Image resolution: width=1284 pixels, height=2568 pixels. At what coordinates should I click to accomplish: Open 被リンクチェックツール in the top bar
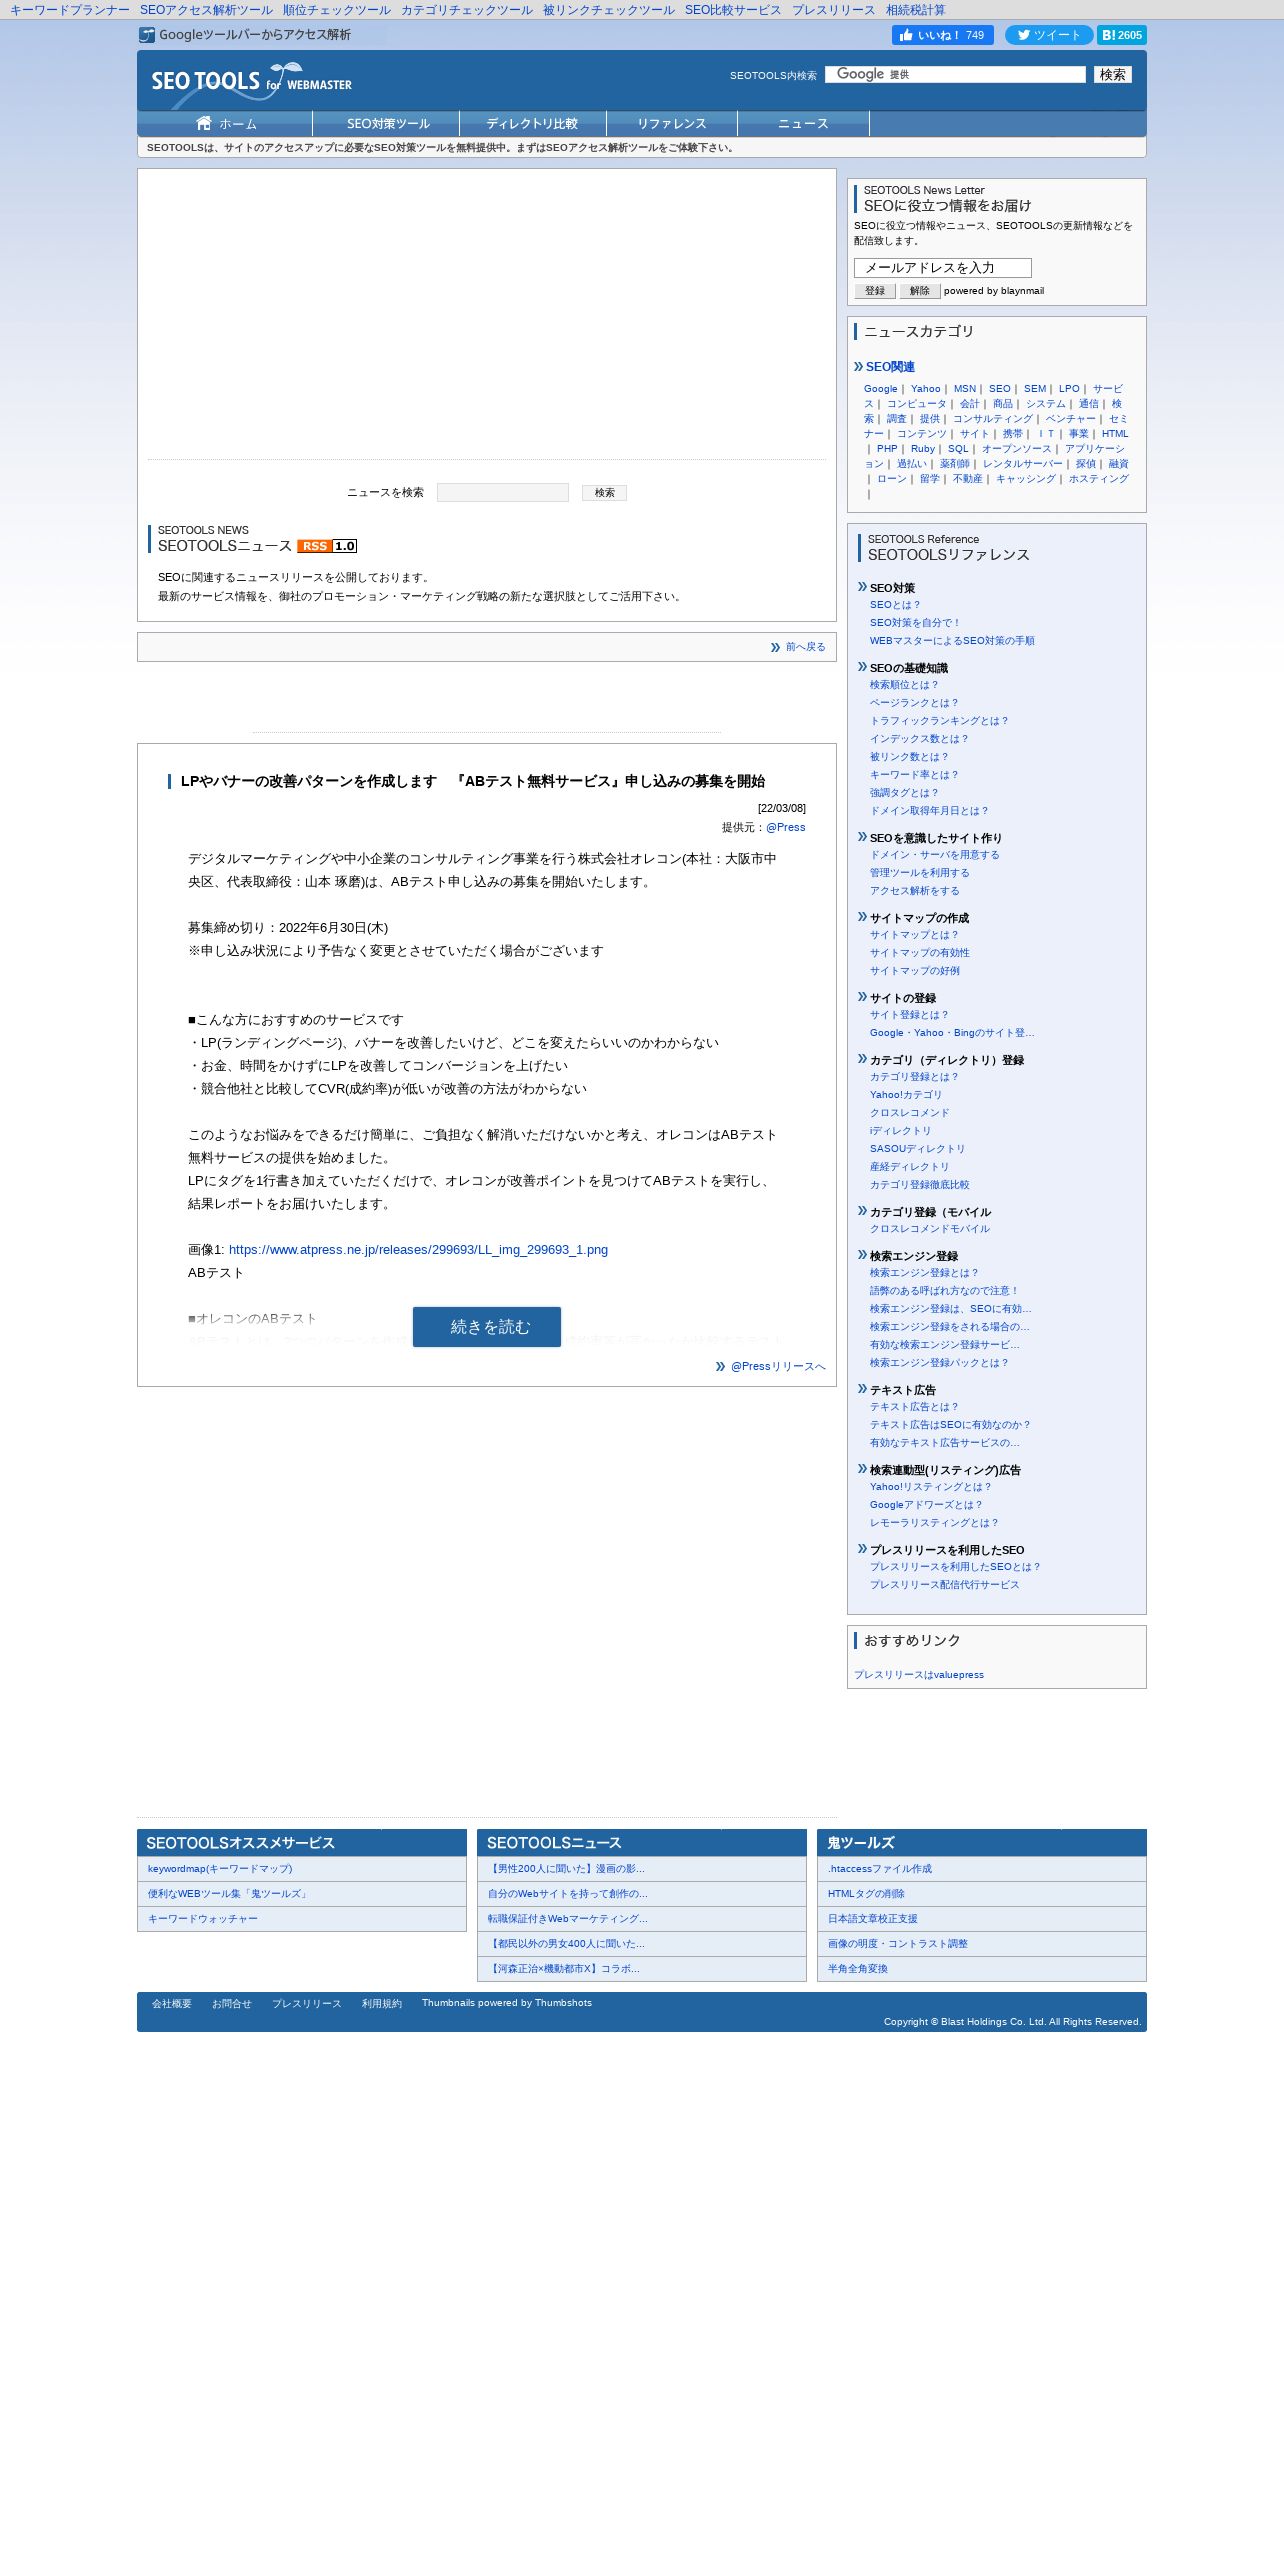(x=608, y=10)
